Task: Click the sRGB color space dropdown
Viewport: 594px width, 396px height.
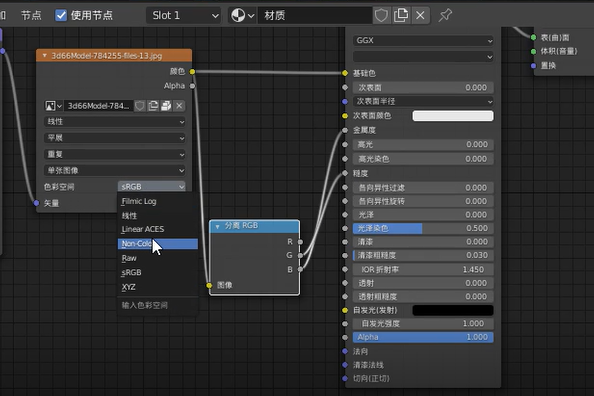Action: pos(152,186)
